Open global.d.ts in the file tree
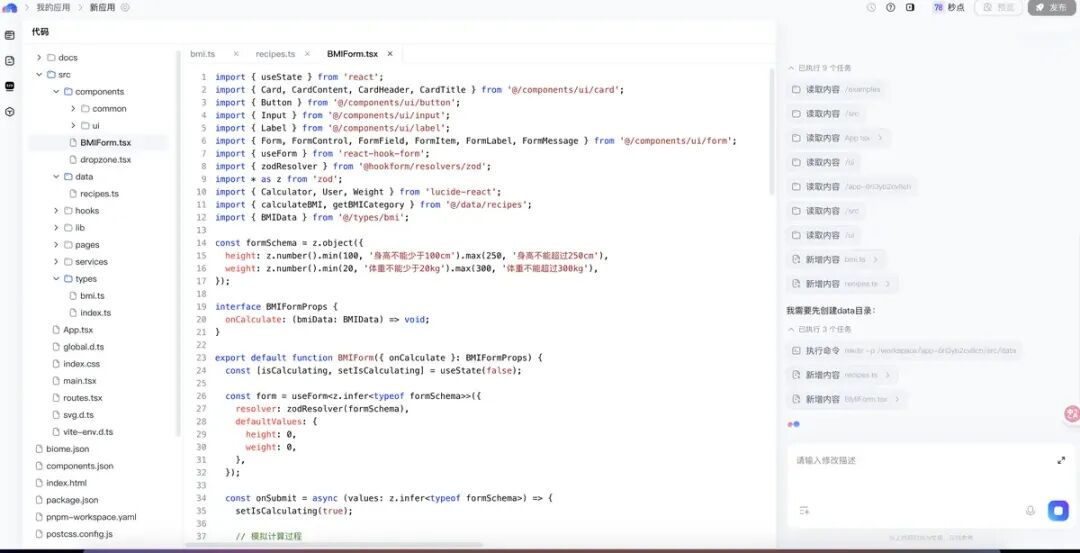1080x553 pixels. (x=77, y=347)
